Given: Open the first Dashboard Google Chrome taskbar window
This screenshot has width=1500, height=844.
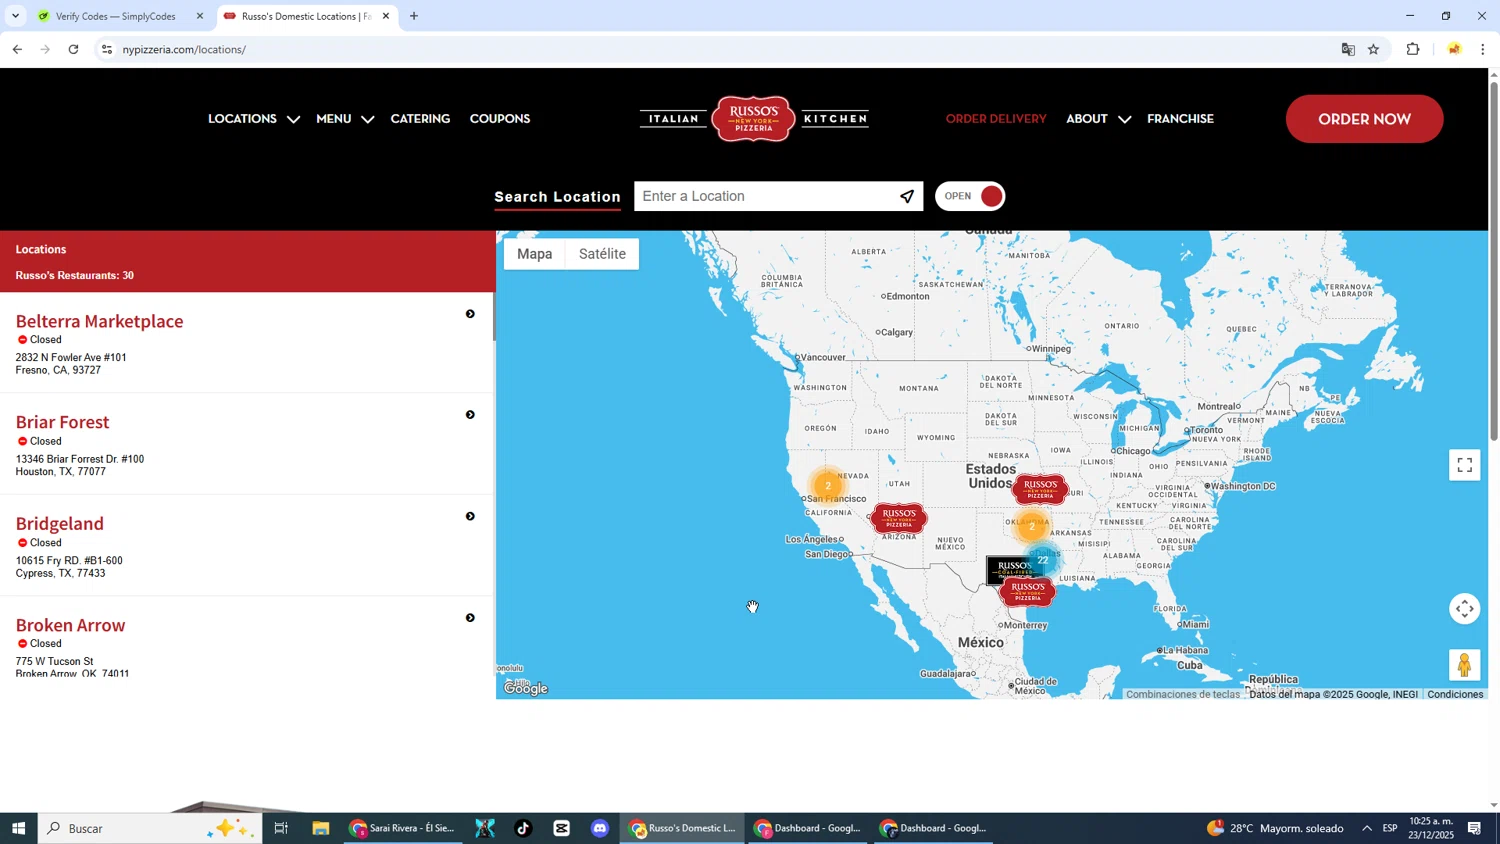Looking at the screenshot, I should click(808, 828).
